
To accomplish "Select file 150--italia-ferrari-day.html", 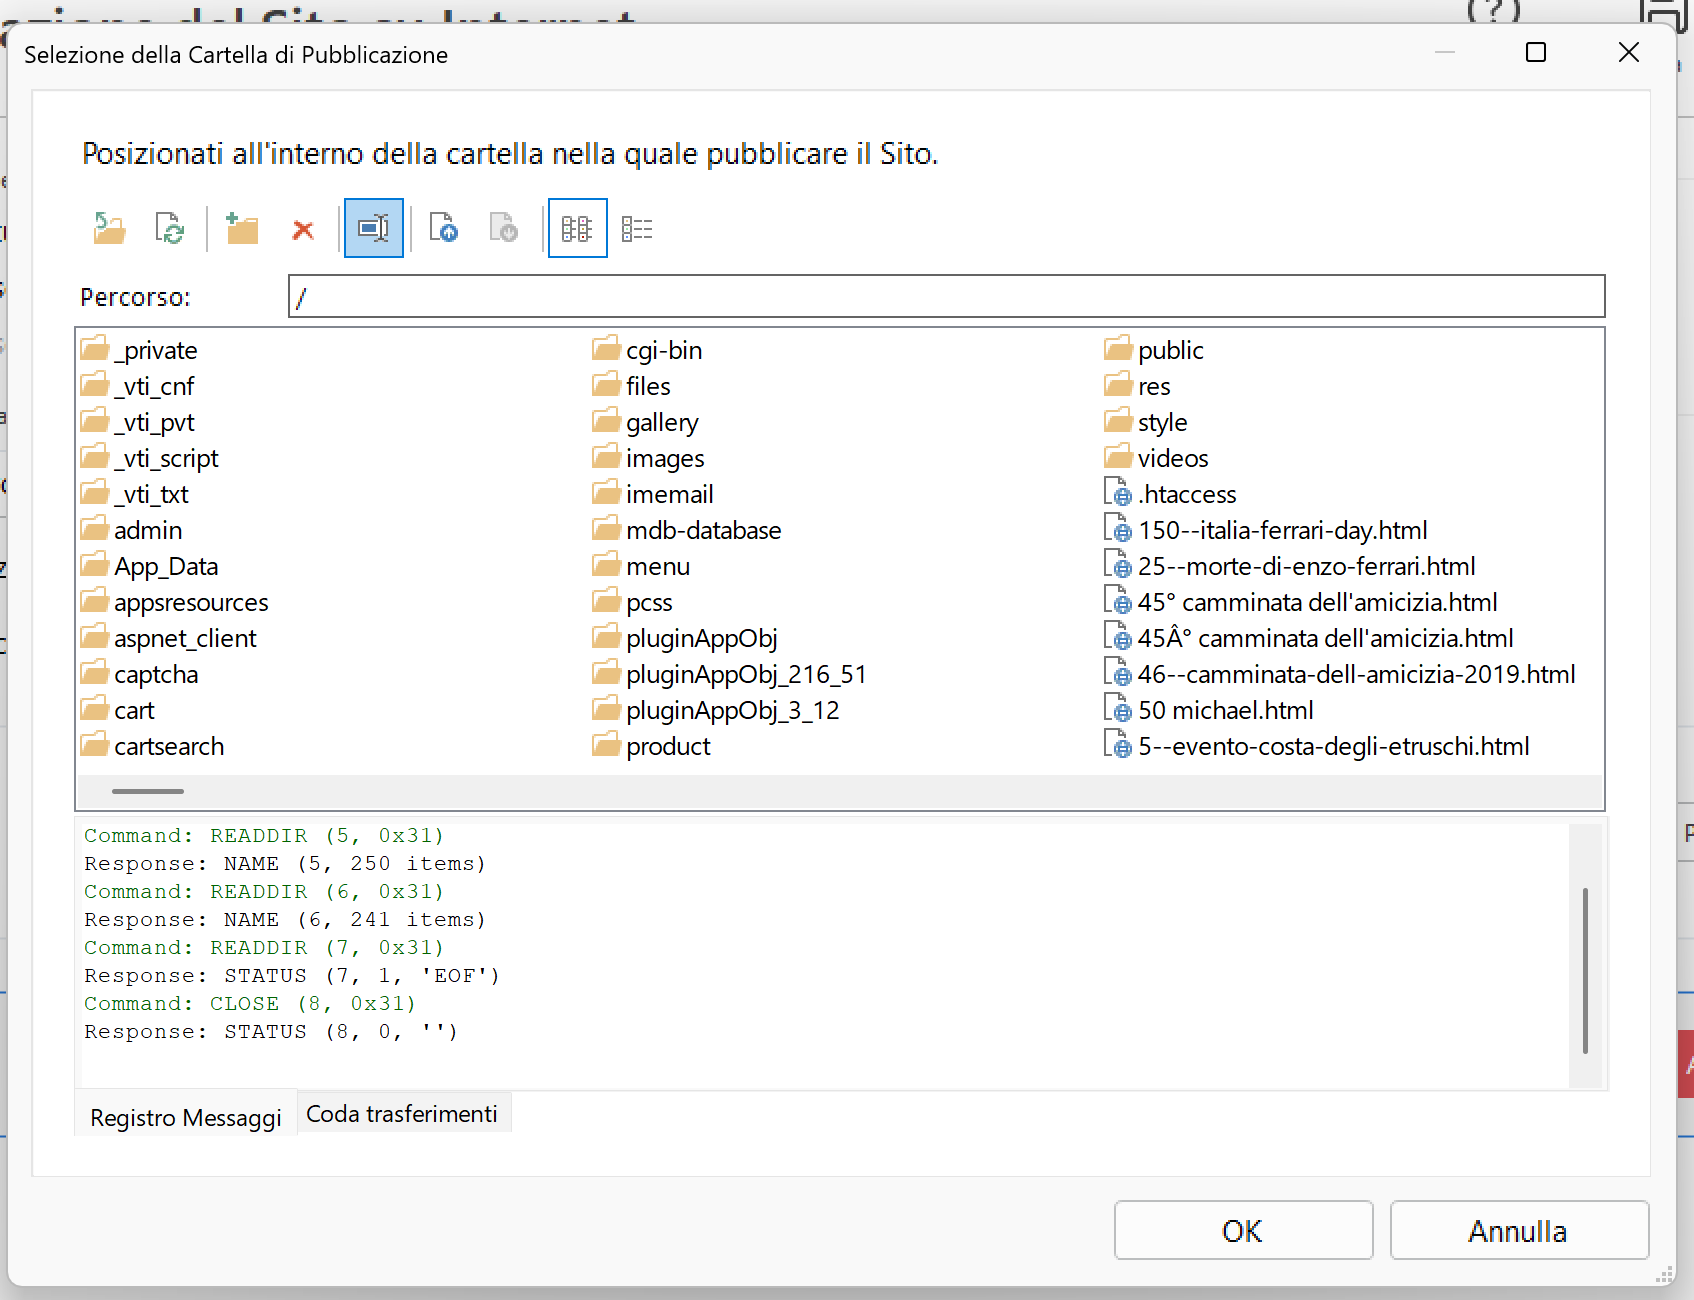I will tap(1265, 530).
